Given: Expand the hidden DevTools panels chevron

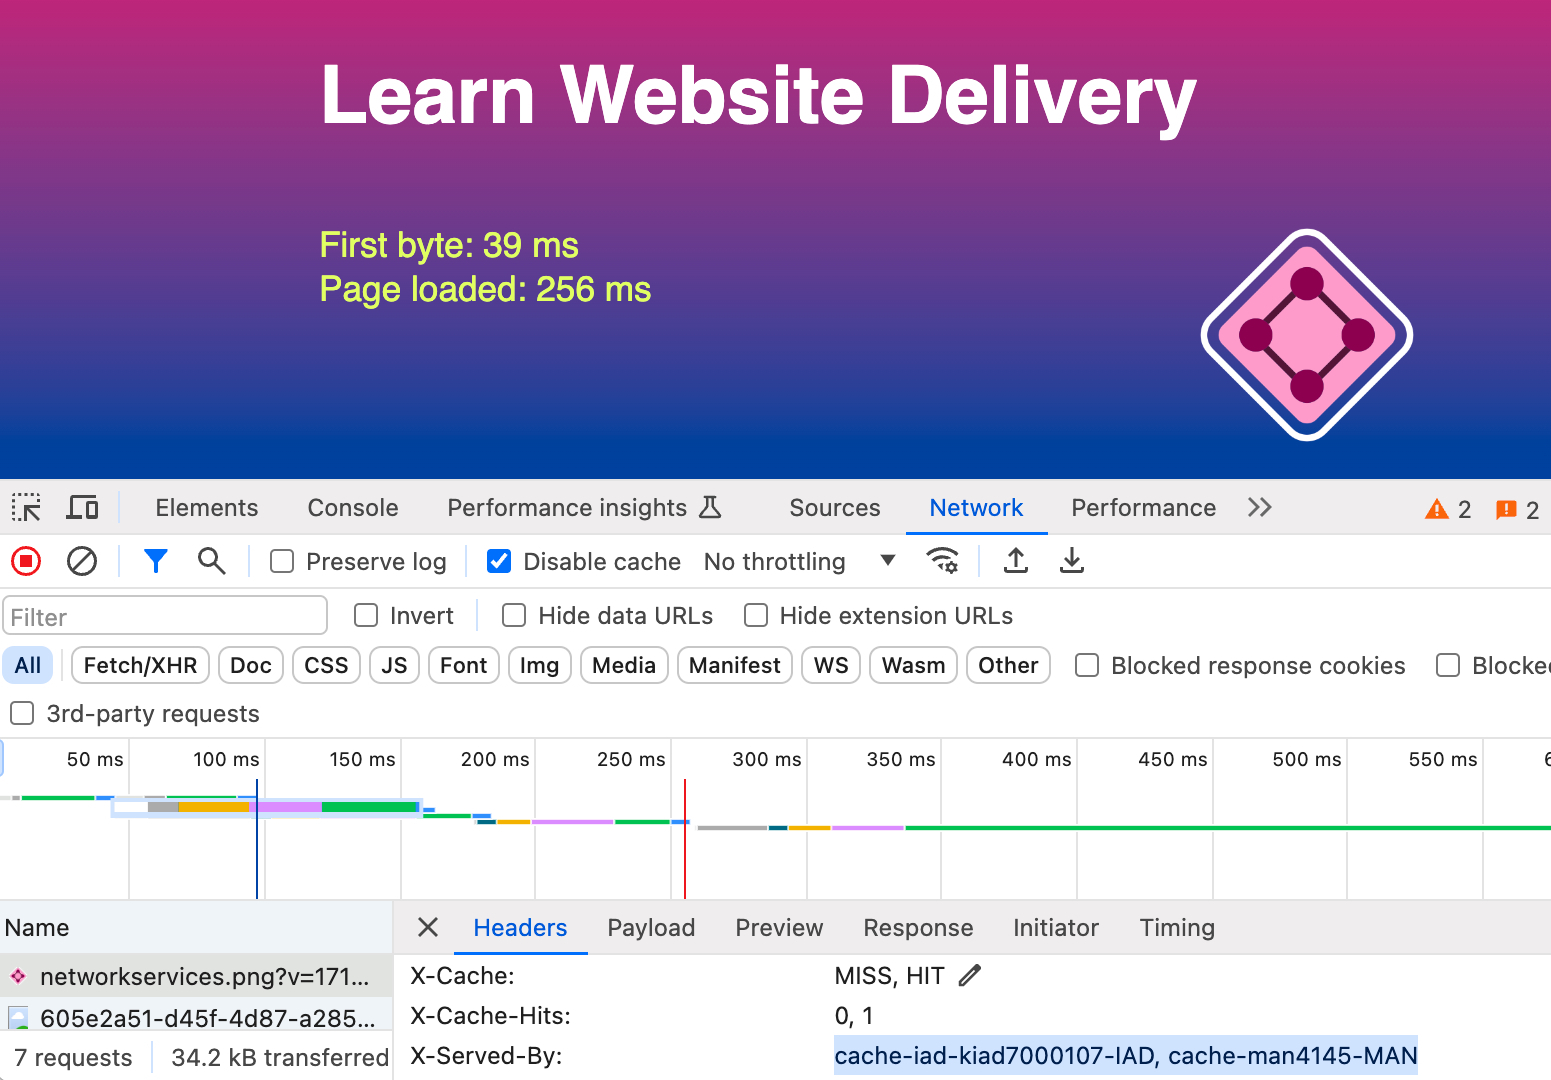Looking at the screenshot, I should tap(1259, 507).
